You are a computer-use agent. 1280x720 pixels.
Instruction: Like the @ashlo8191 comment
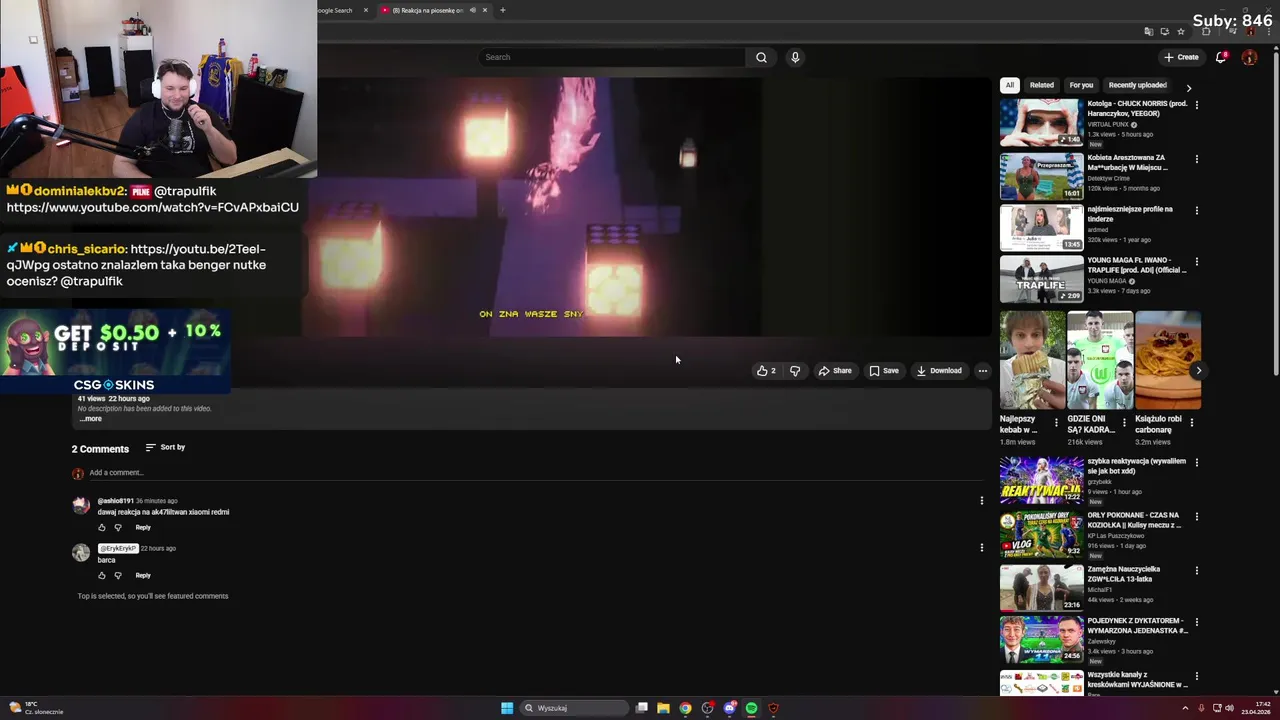101,527
